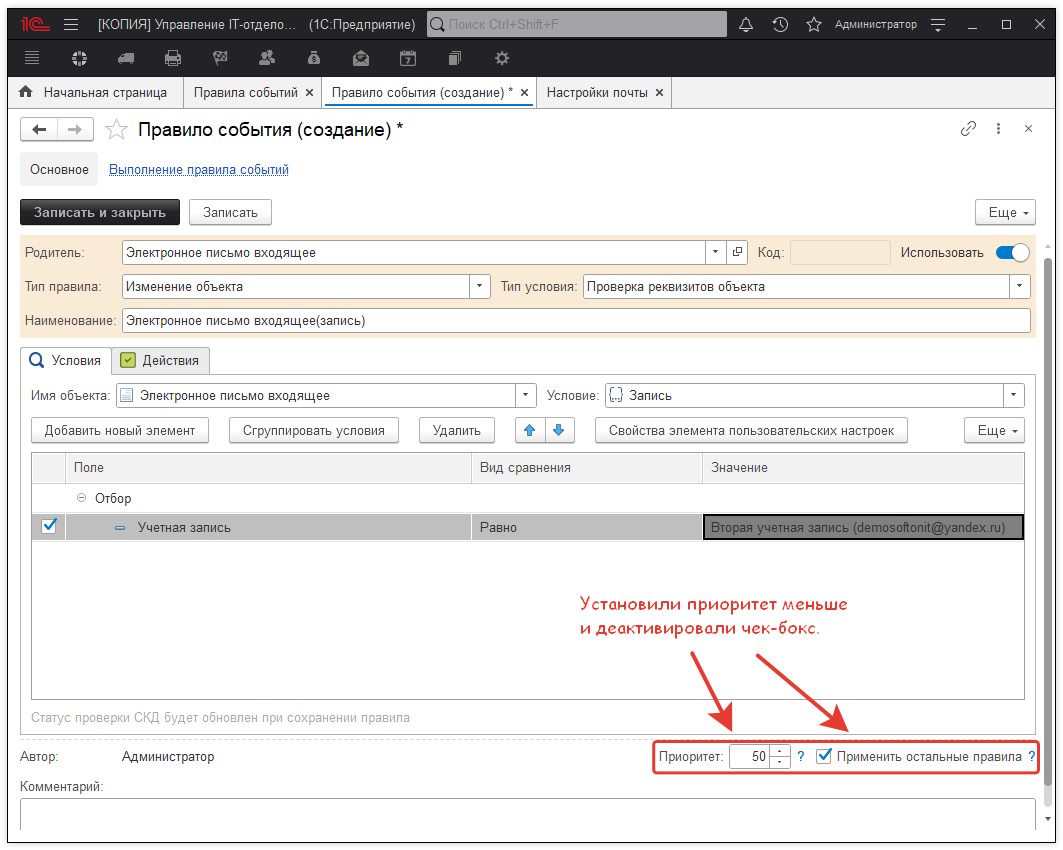Click the Записать и закрыть button
This screenshot has width=1063, height=850.
100,212
